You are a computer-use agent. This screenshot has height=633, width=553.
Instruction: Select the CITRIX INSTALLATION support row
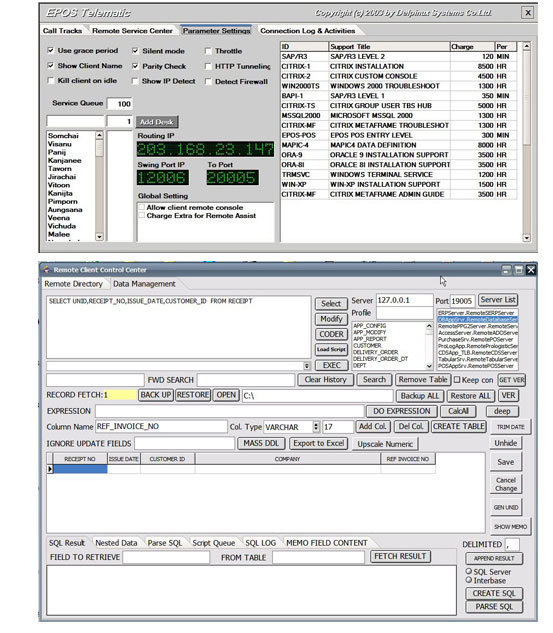[x=398, y=66]
